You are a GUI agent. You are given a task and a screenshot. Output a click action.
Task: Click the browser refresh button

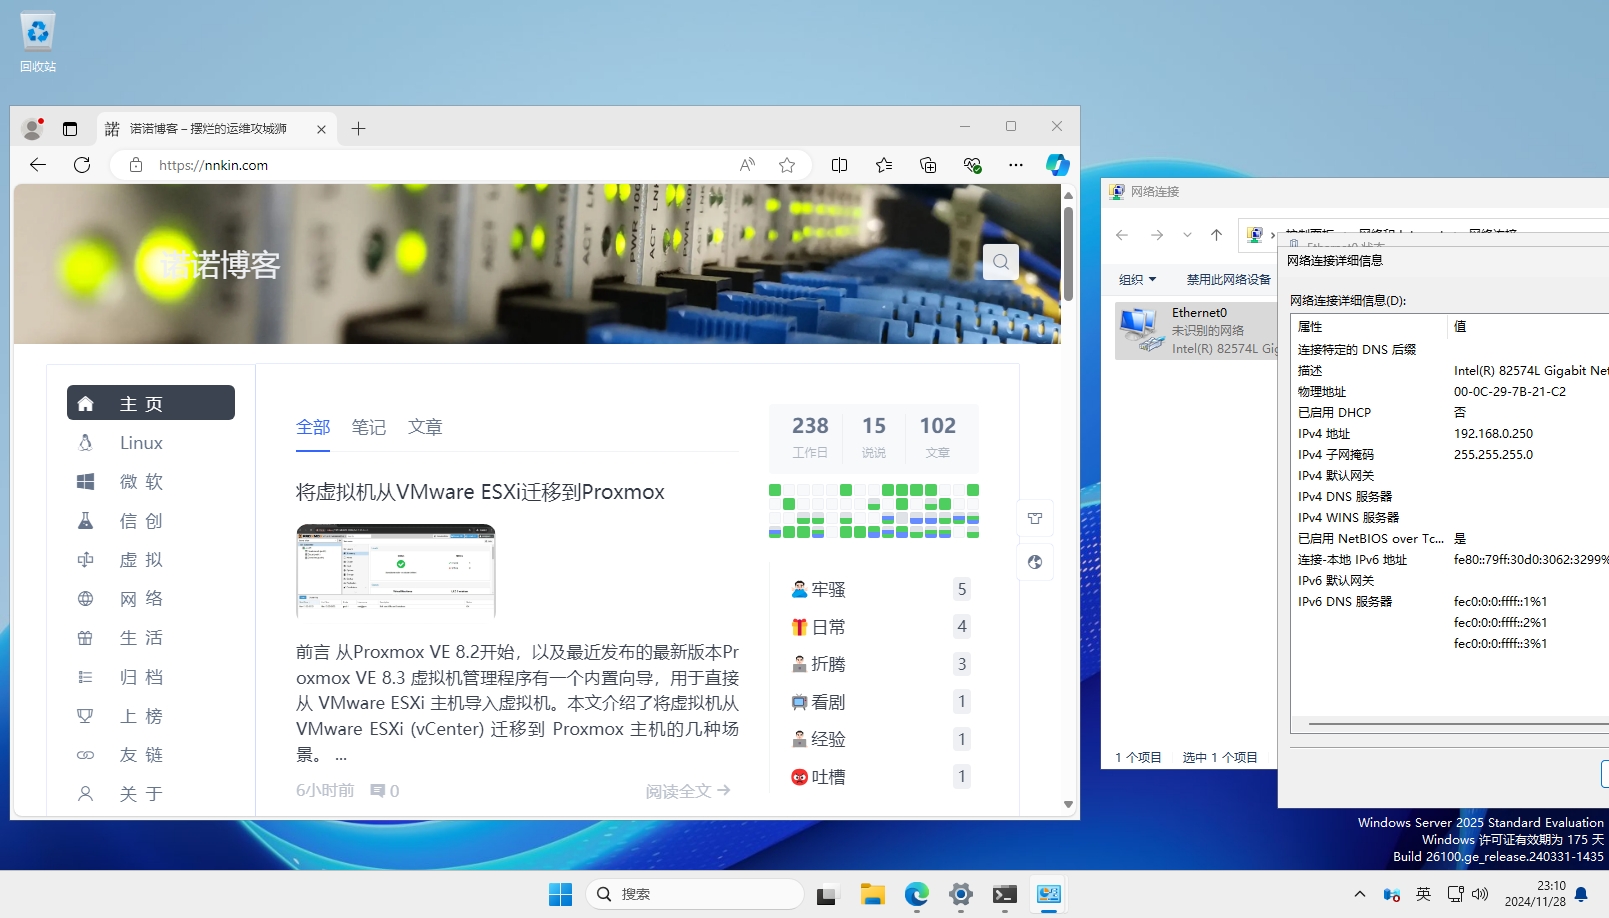tap(82, 165)
